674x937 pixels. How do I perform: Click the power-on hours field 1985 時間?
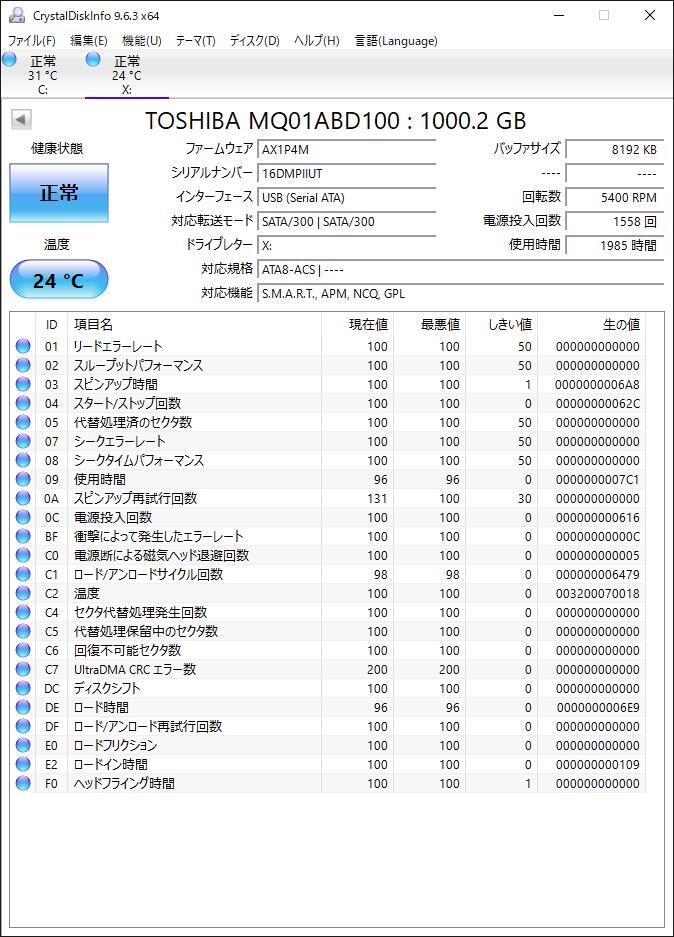pos(614,245)
